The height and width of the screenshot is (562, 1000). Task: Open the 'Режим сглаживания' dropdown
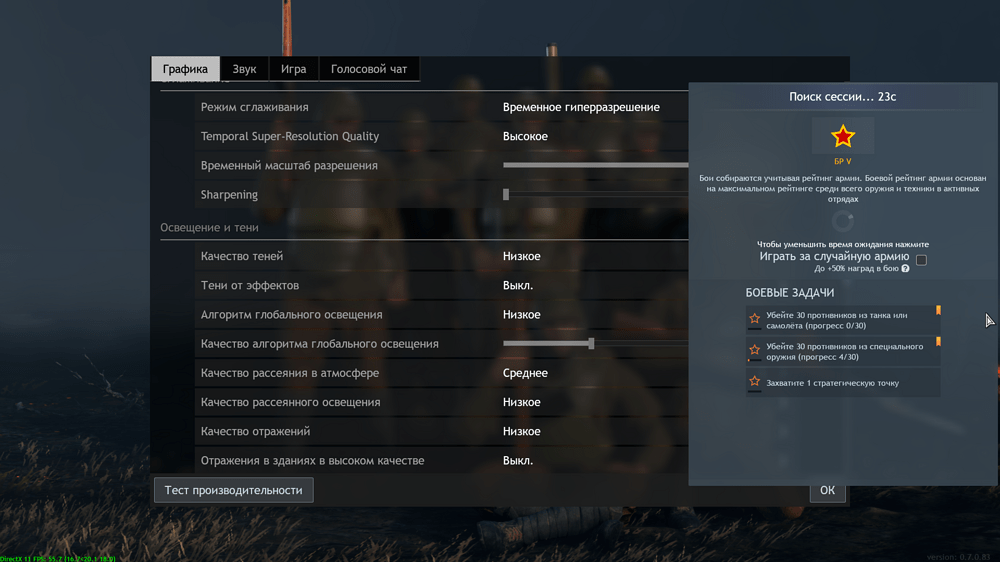581,107
